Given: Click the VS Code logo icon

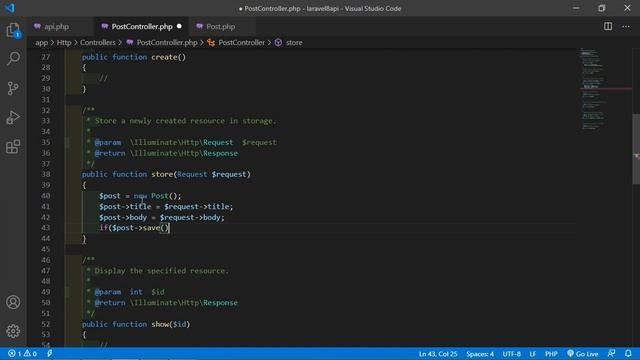Looking at the screenshot, I should click(10, 8).
